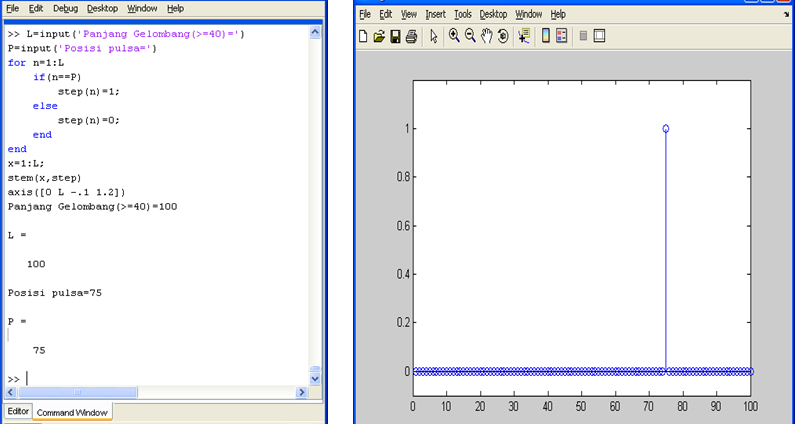This screenshot has width=806, height=424.
Task: Click x-axis tick label 100
Action: (750, 407)
